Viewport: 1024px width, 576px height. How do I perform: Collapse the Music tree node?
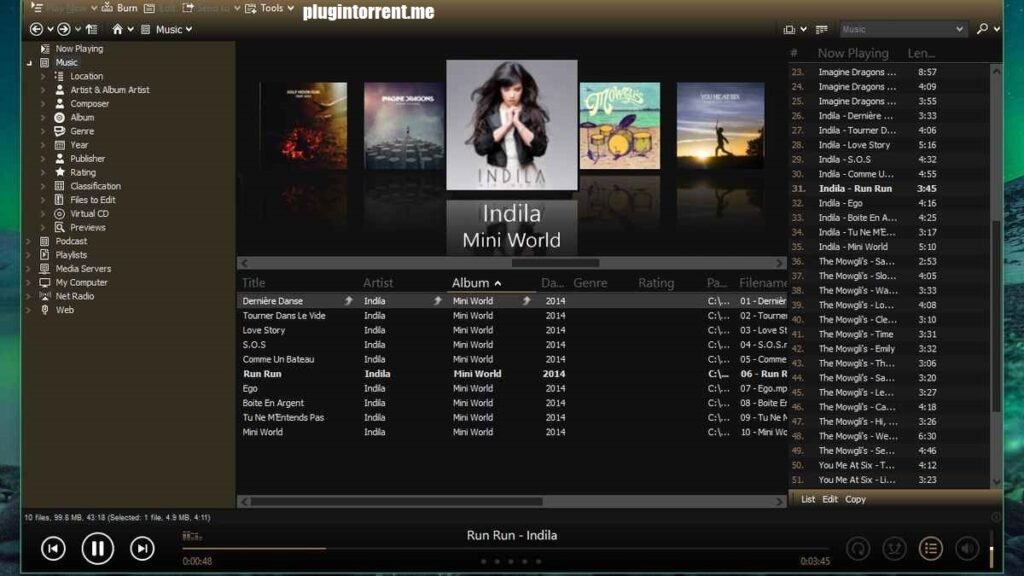[29, 63]
